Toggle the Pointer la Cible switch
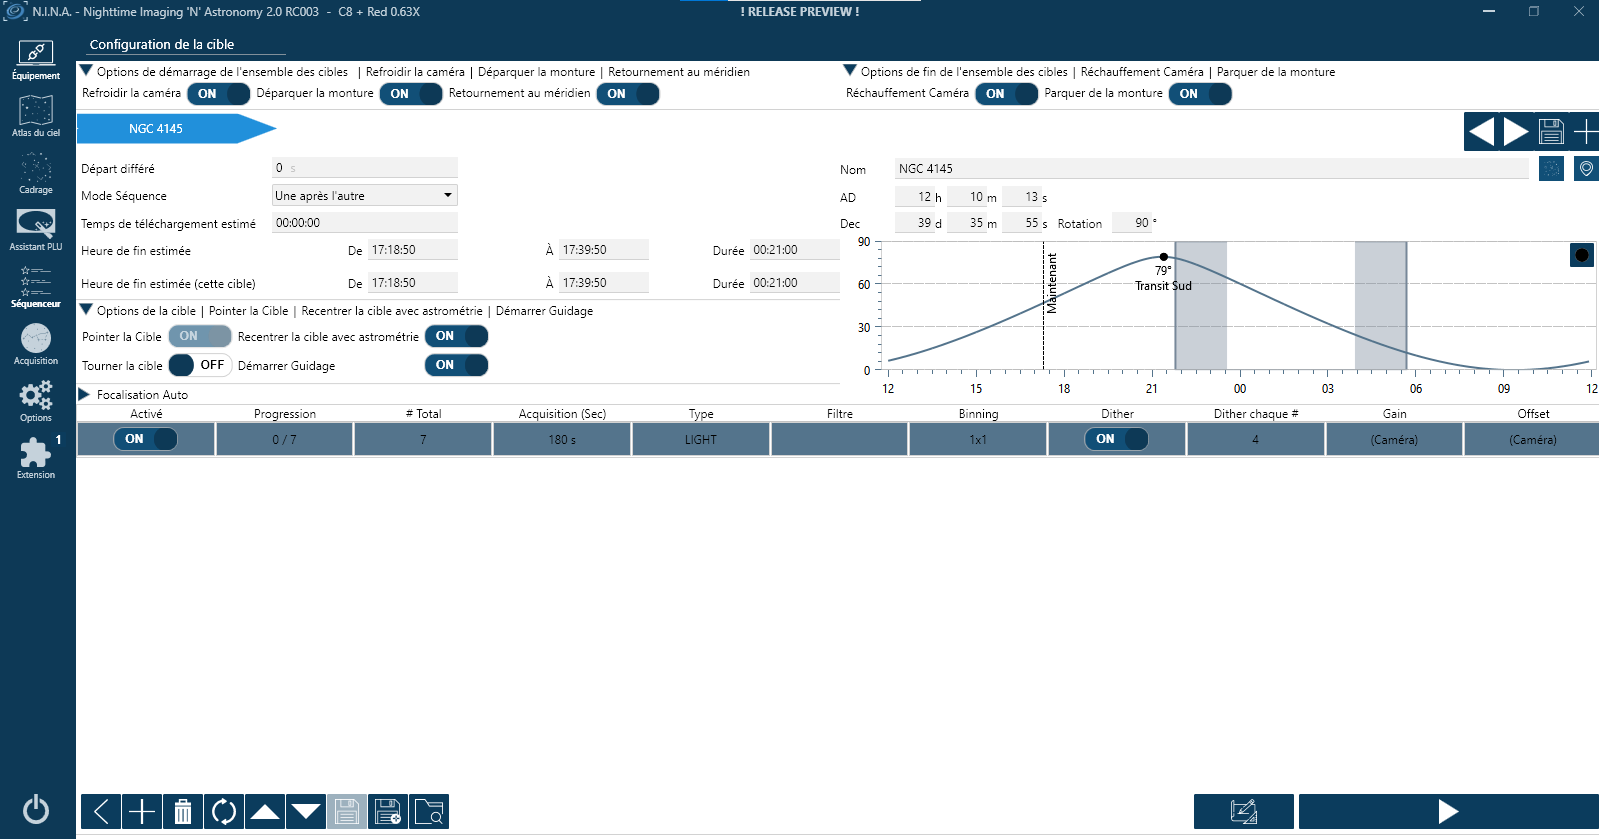The height and width of the screenshot is (839, 1599). point(200,336)
